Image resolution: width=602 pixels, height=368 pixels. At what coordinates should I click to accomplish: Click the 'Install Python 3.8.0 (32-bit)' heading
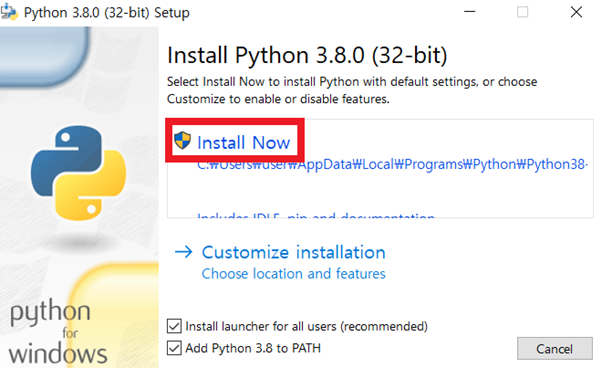point(307,55)
